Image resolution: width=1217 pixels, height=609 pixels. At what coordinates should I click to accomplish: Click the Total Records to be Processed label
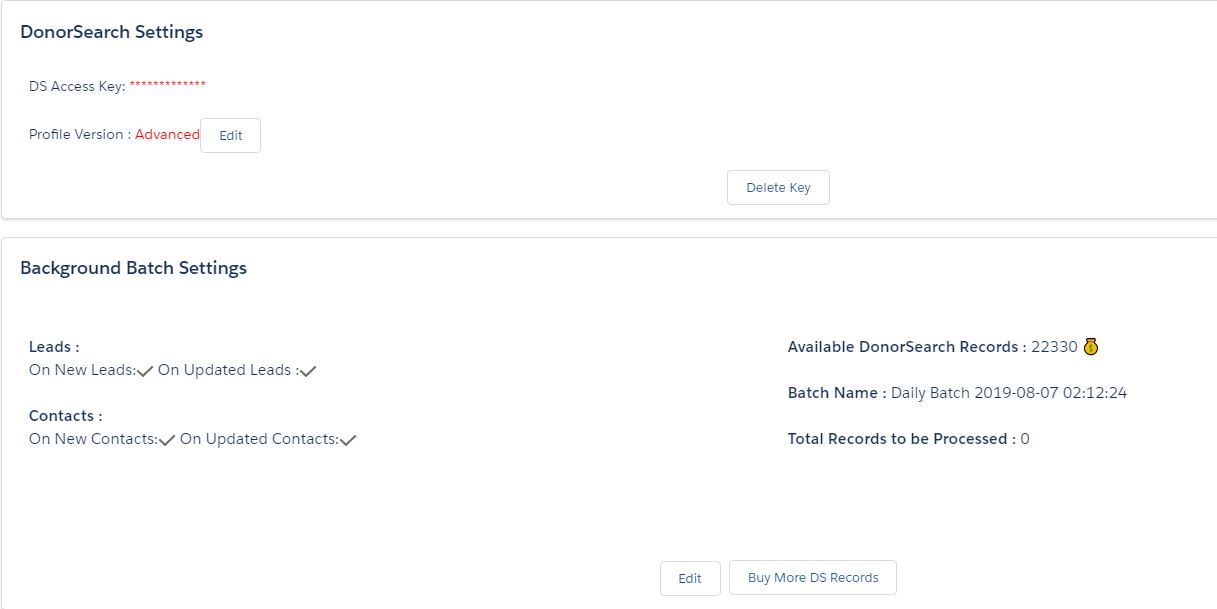[x=901, y=439]
